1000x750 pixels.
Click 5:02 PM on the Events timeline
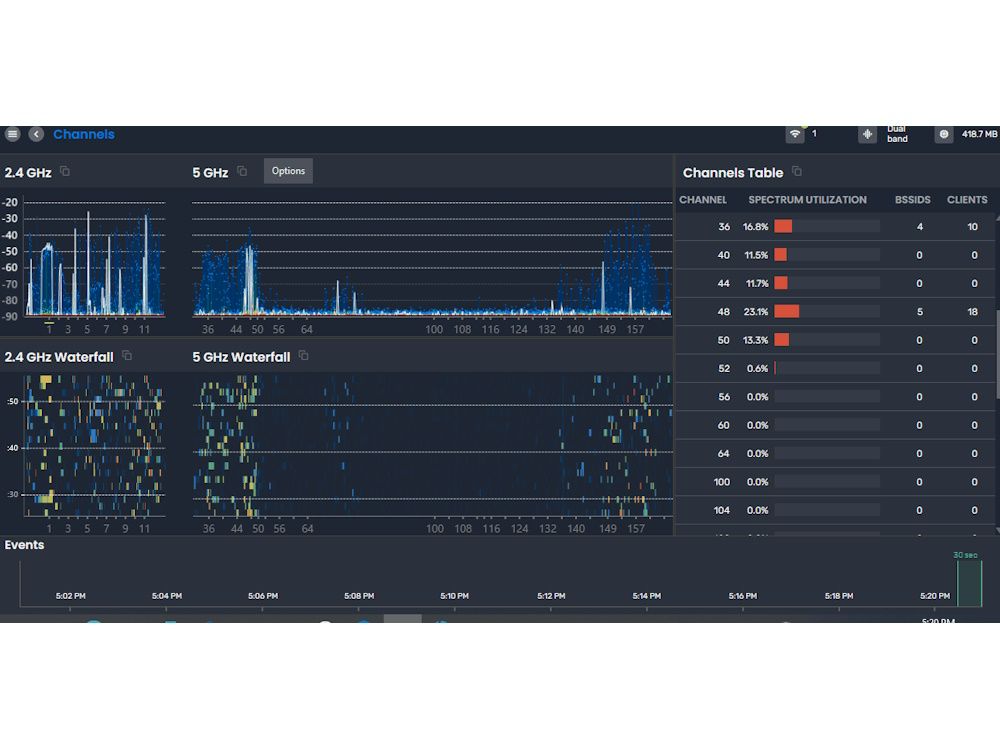[x=70, y=596]
